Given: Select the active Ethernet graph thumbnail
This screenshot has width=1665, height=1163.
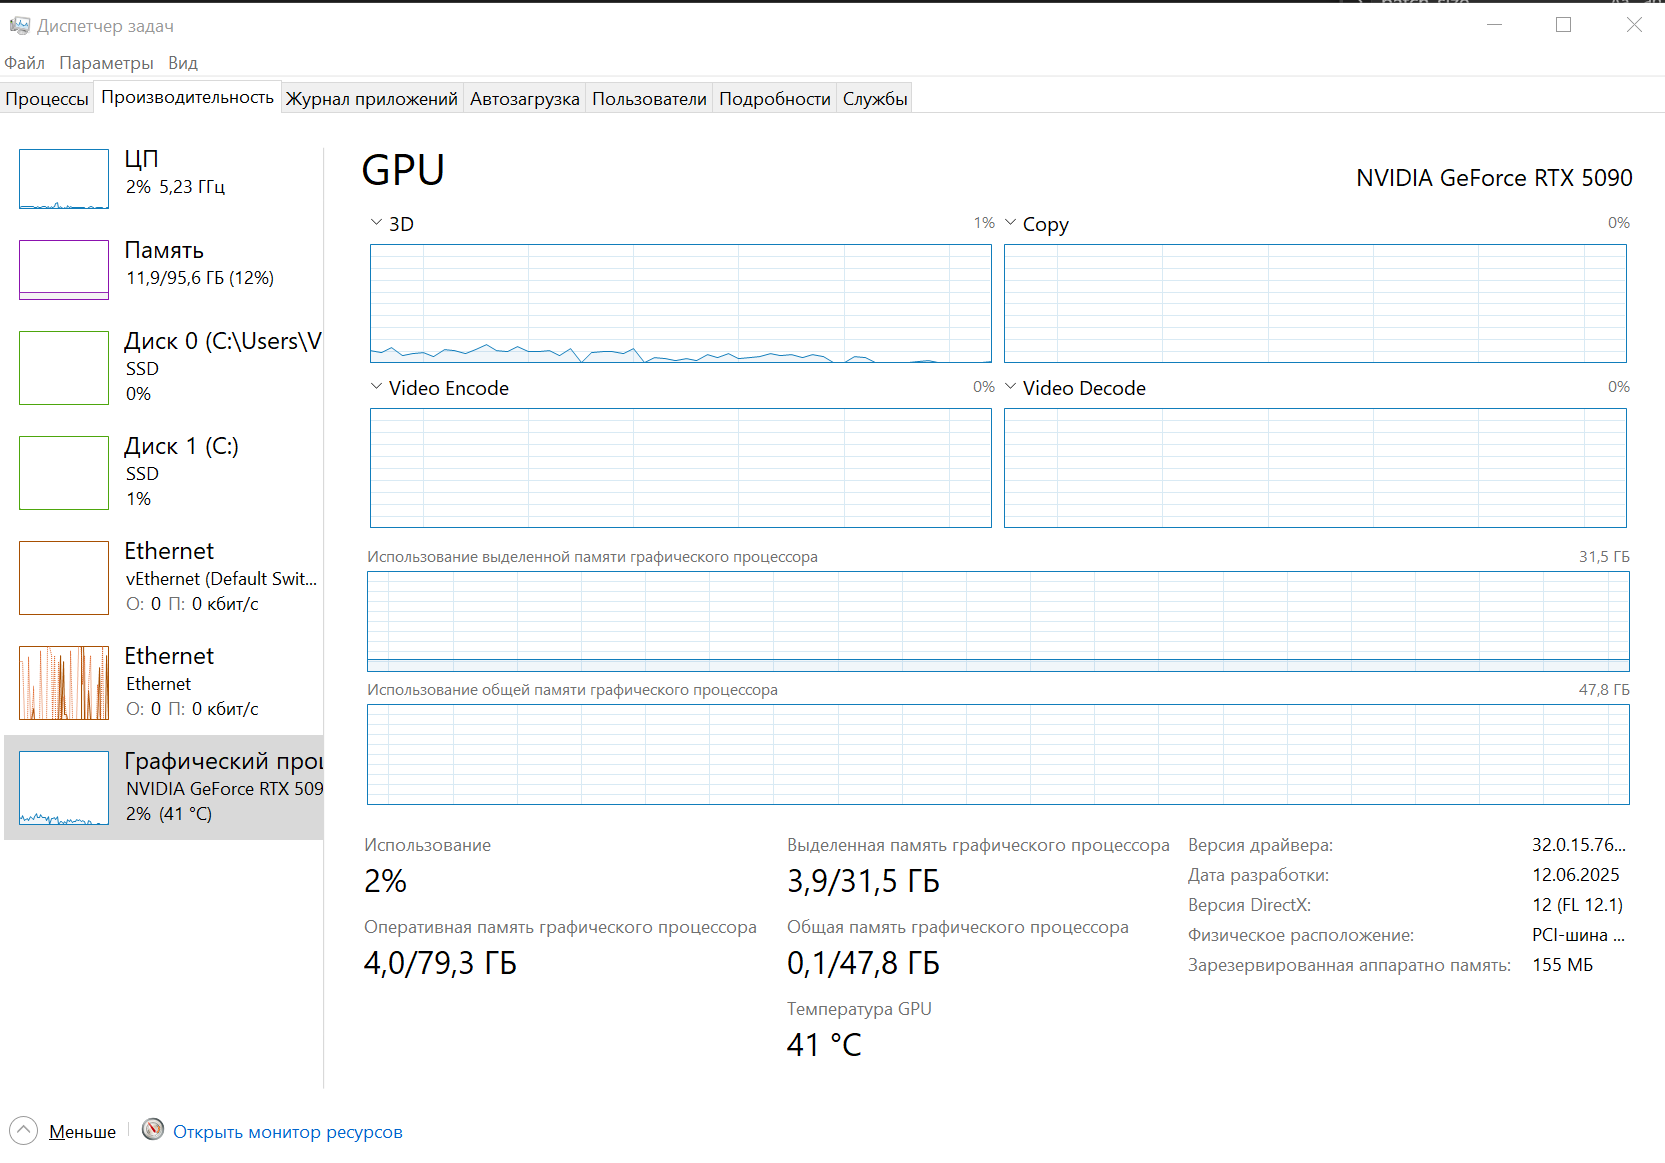Looking at the screenshot, I should pyautogui.click(x=64, y=683).
